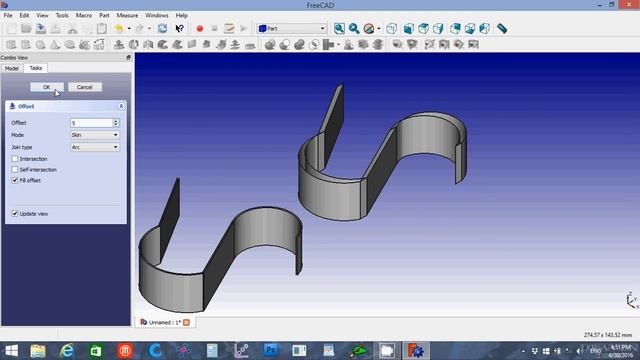Toggle the Self-intersection checkbox

(x=15, y=169)
